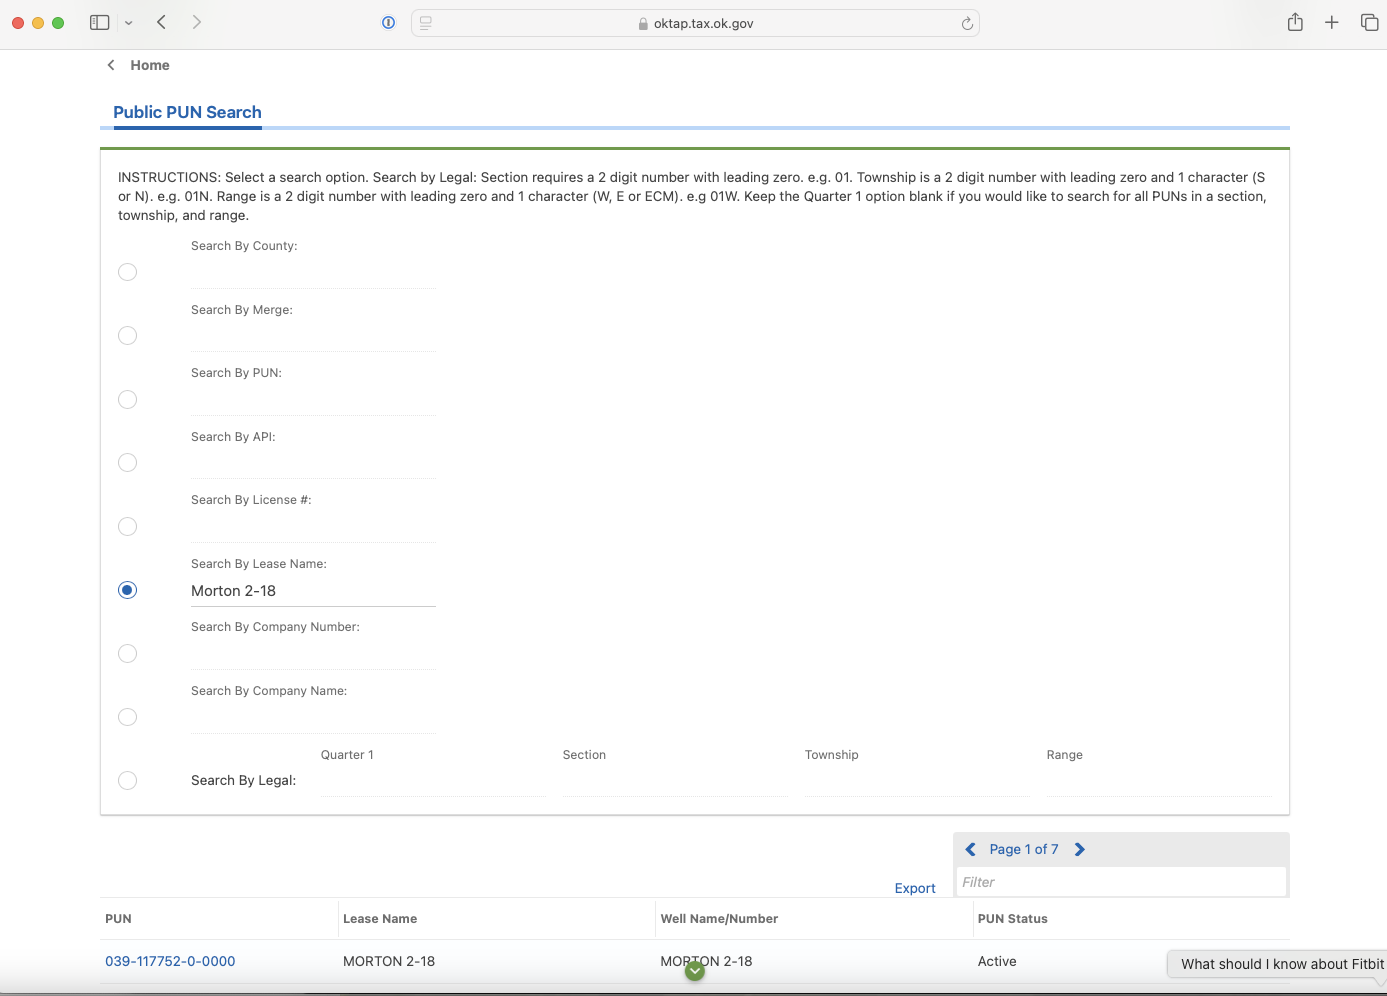Click the Quarter 1 input field
Screen dimensions: 1387x996
click(x=433, y=781)
